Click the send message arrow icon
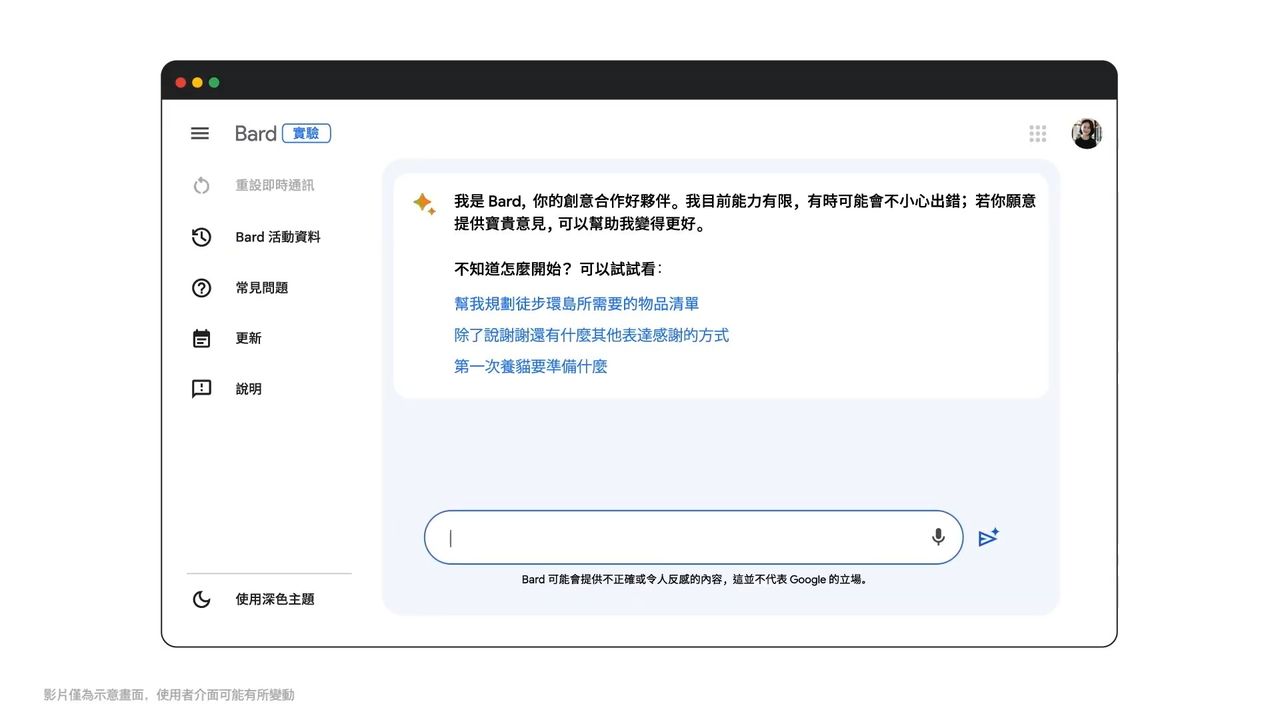Image resolution: width=1280 pixels, height=720 pixels. point(988,538)
